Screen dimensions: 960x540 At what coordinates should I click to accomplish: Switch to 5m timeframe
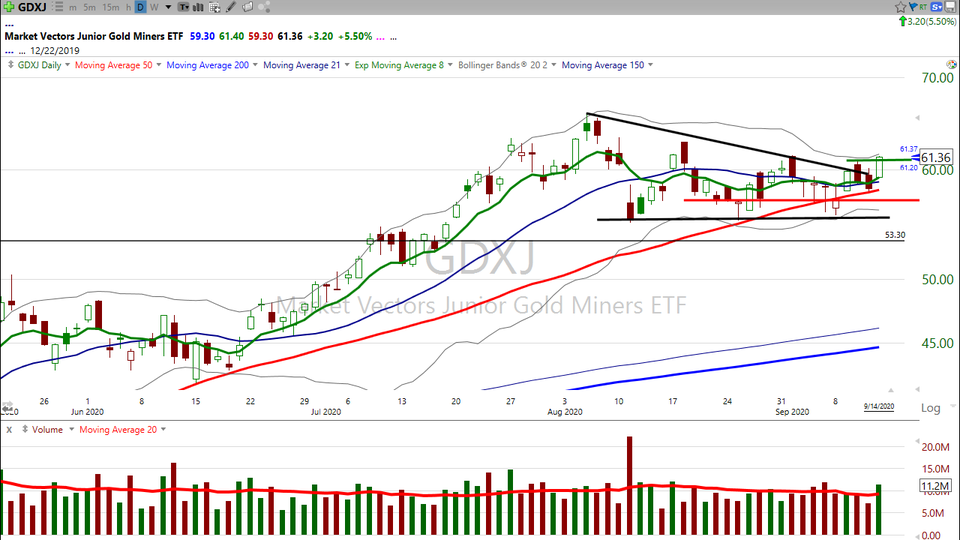[x=89, y=7]
